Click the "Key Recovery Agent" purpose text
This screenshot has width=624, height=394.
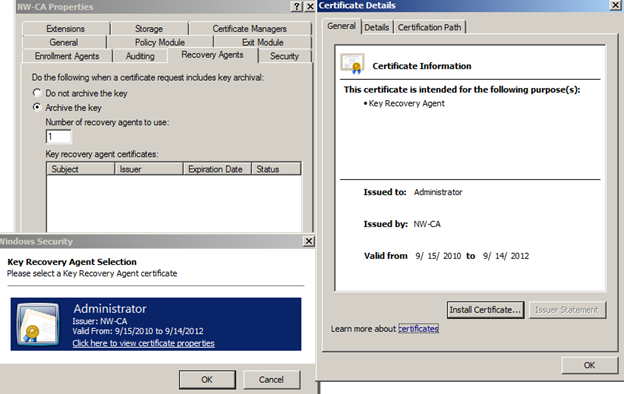(x=406, y=103)
